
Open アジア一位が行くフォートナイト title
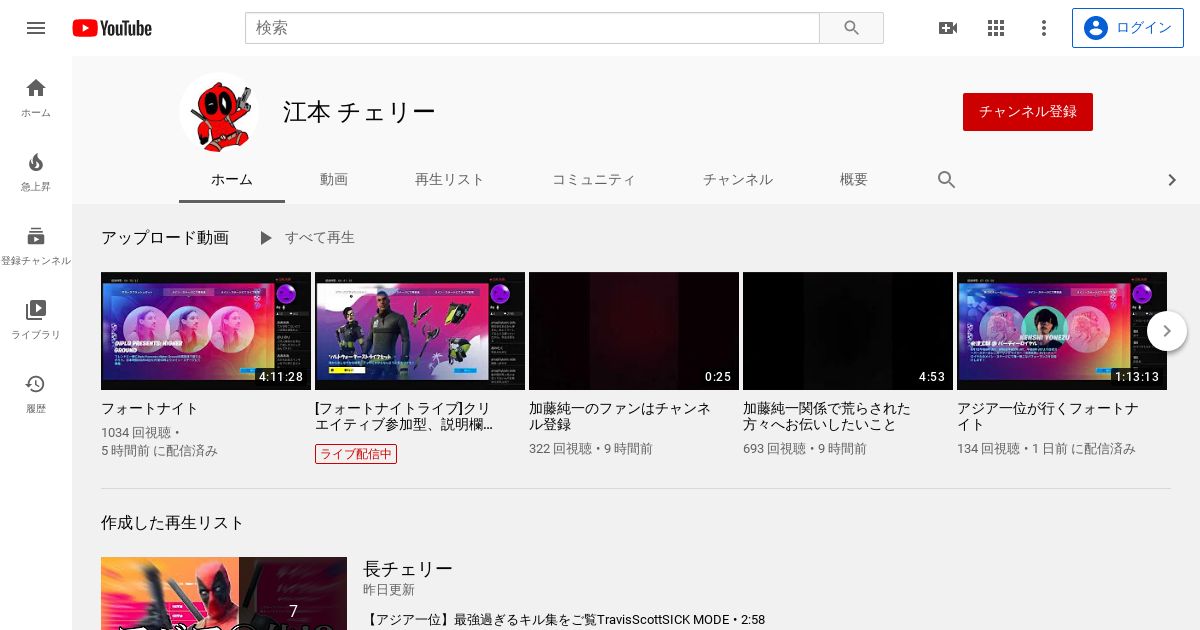coord(1048,417)
